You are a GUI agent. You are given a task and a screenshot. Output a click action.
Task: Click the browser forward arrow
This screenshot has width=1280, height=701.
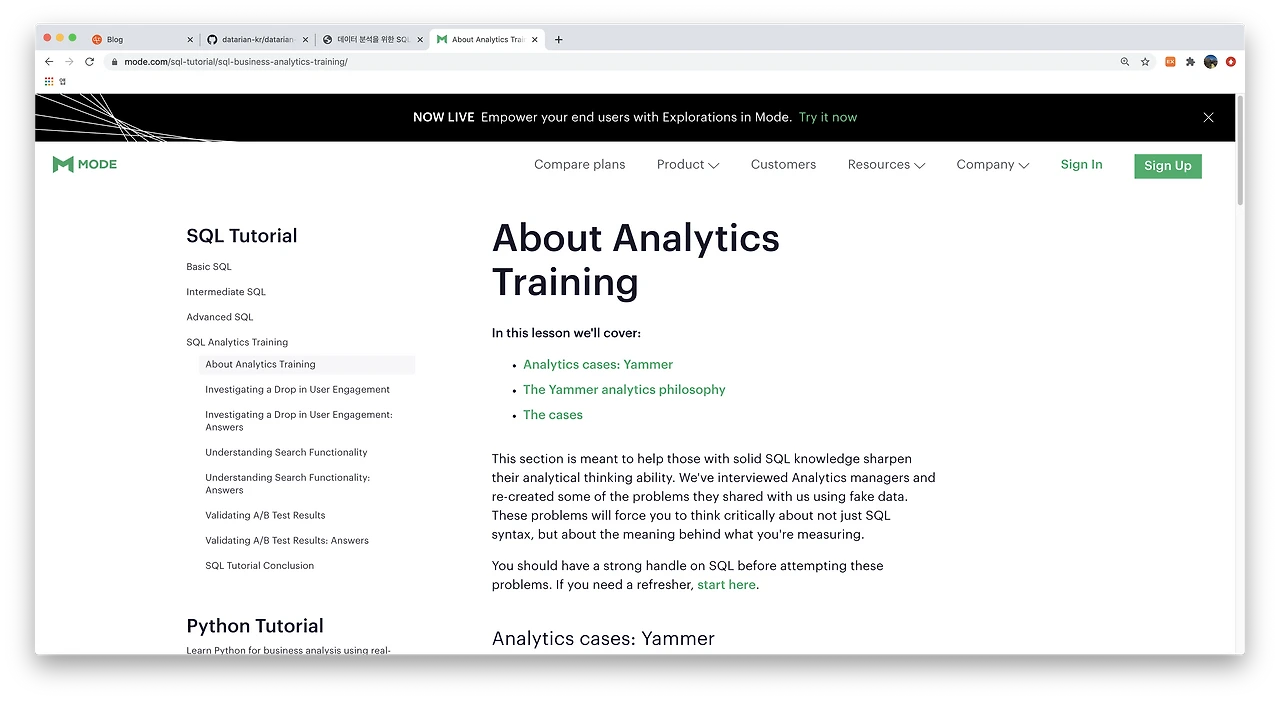[69, 62]
